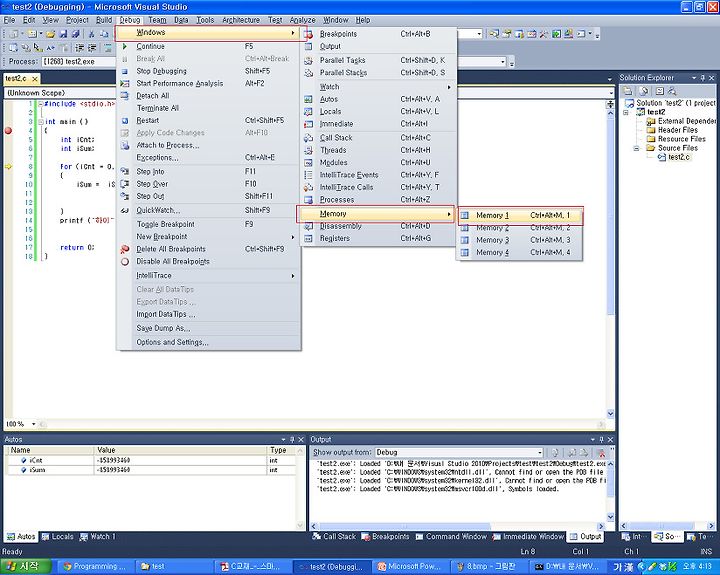Open the Build menu
Viewport: 720px width, 575px height.
[104, 20]
